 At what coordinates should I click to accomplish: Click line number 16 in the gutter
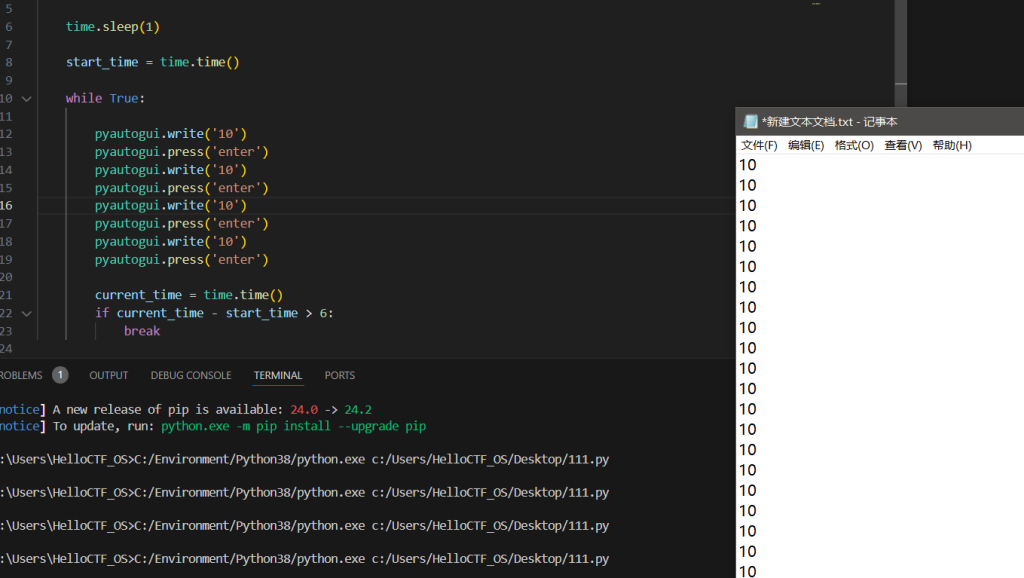[x=7, y=205]
